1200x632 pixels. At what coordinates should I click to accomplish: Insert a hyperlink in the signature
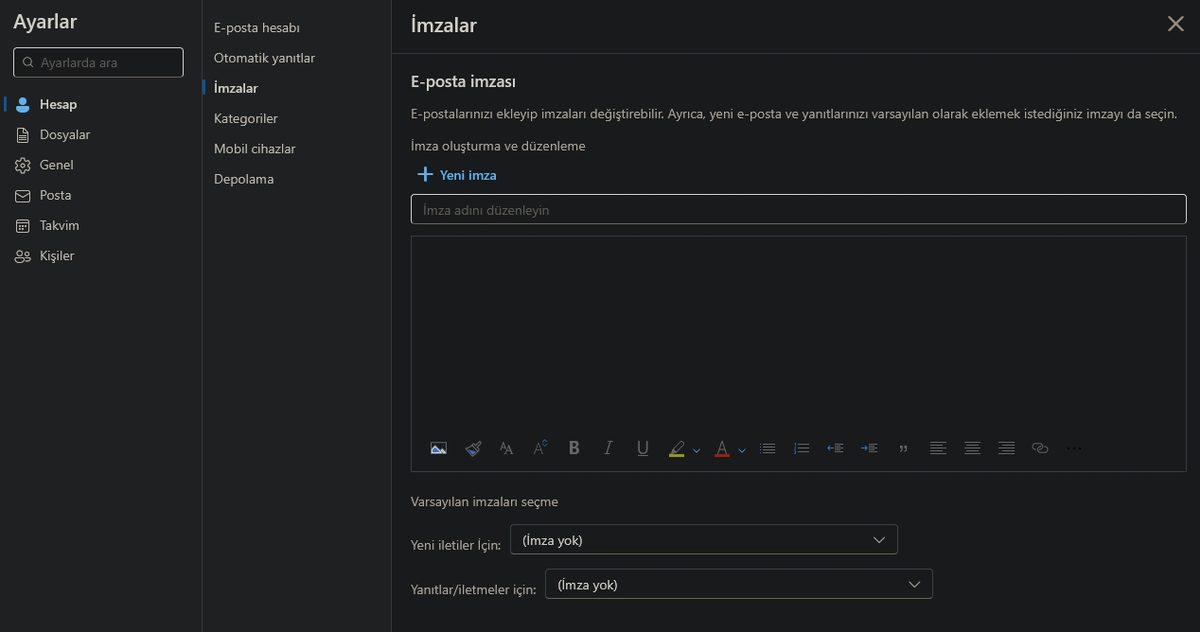click(x=1040, y=449)
